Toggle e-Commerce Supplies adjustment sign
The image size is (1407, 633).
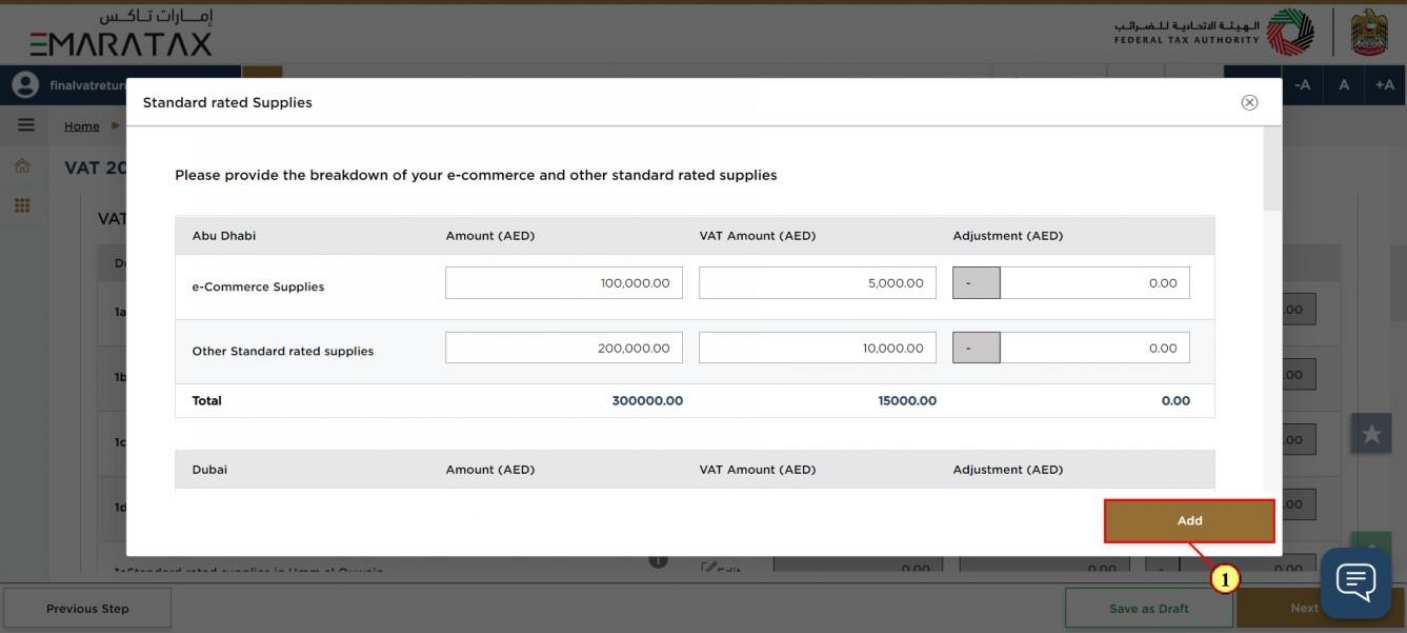pos(976,283)
